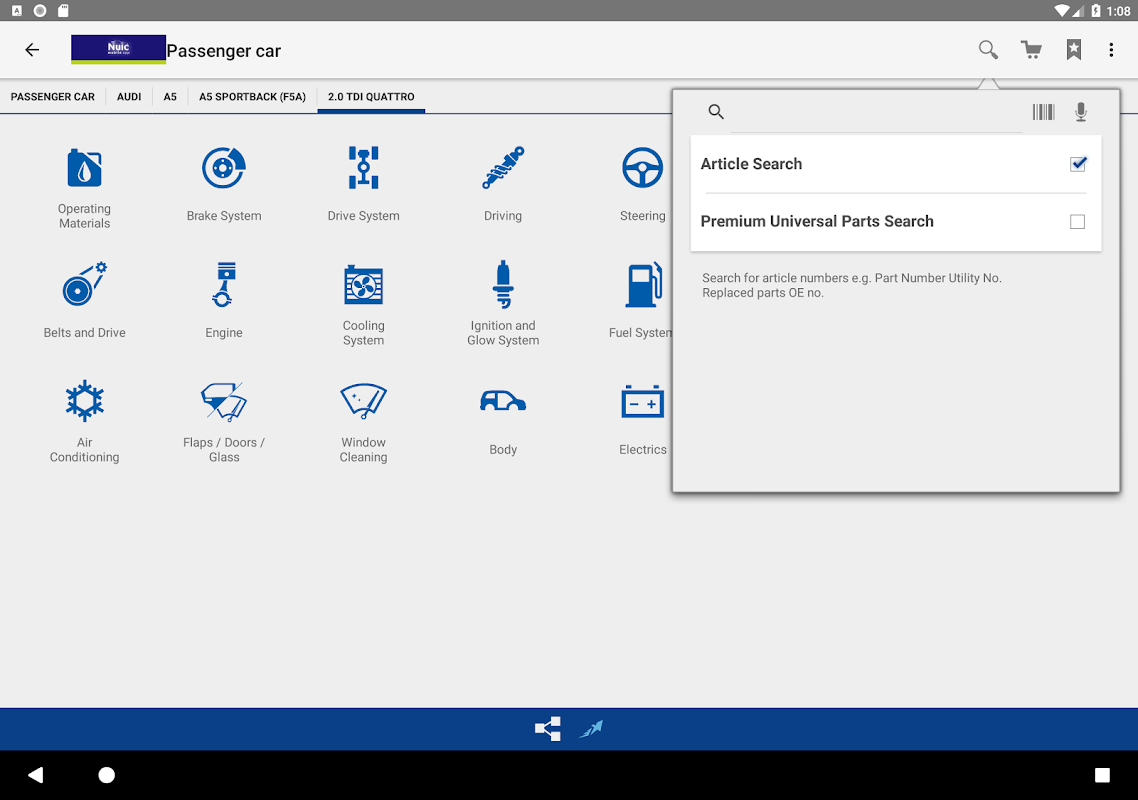
Task: Click the blue arrow icon in bottom bar
Action: coord(591,728)
